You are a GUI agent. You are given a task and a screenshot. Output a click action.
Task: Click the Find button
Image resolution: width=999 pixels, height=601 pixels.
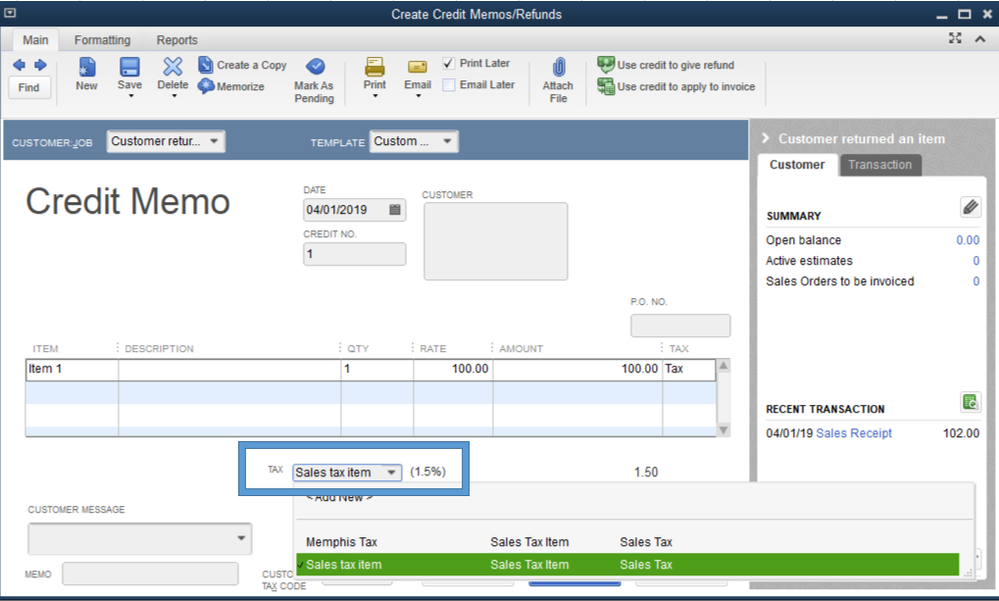pyautogui.click(x=29, y=87)
